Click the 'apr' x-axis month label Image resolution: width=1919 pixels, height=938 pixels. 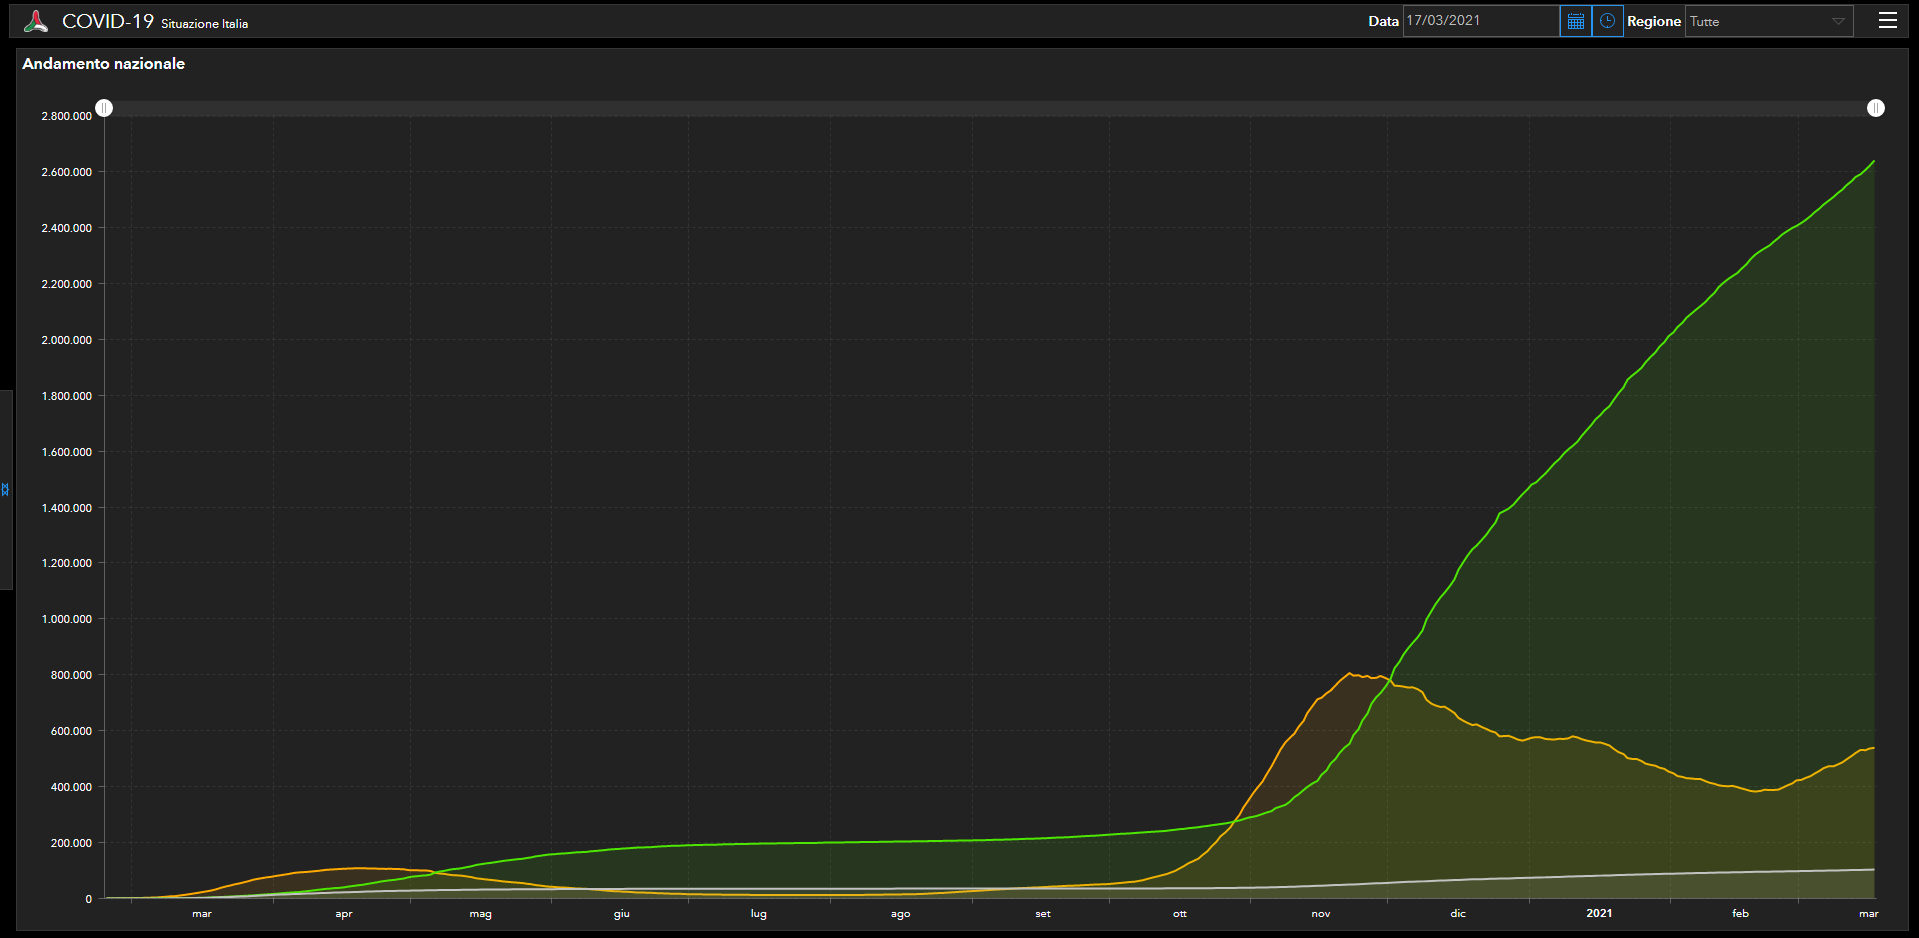coord(344,914)
